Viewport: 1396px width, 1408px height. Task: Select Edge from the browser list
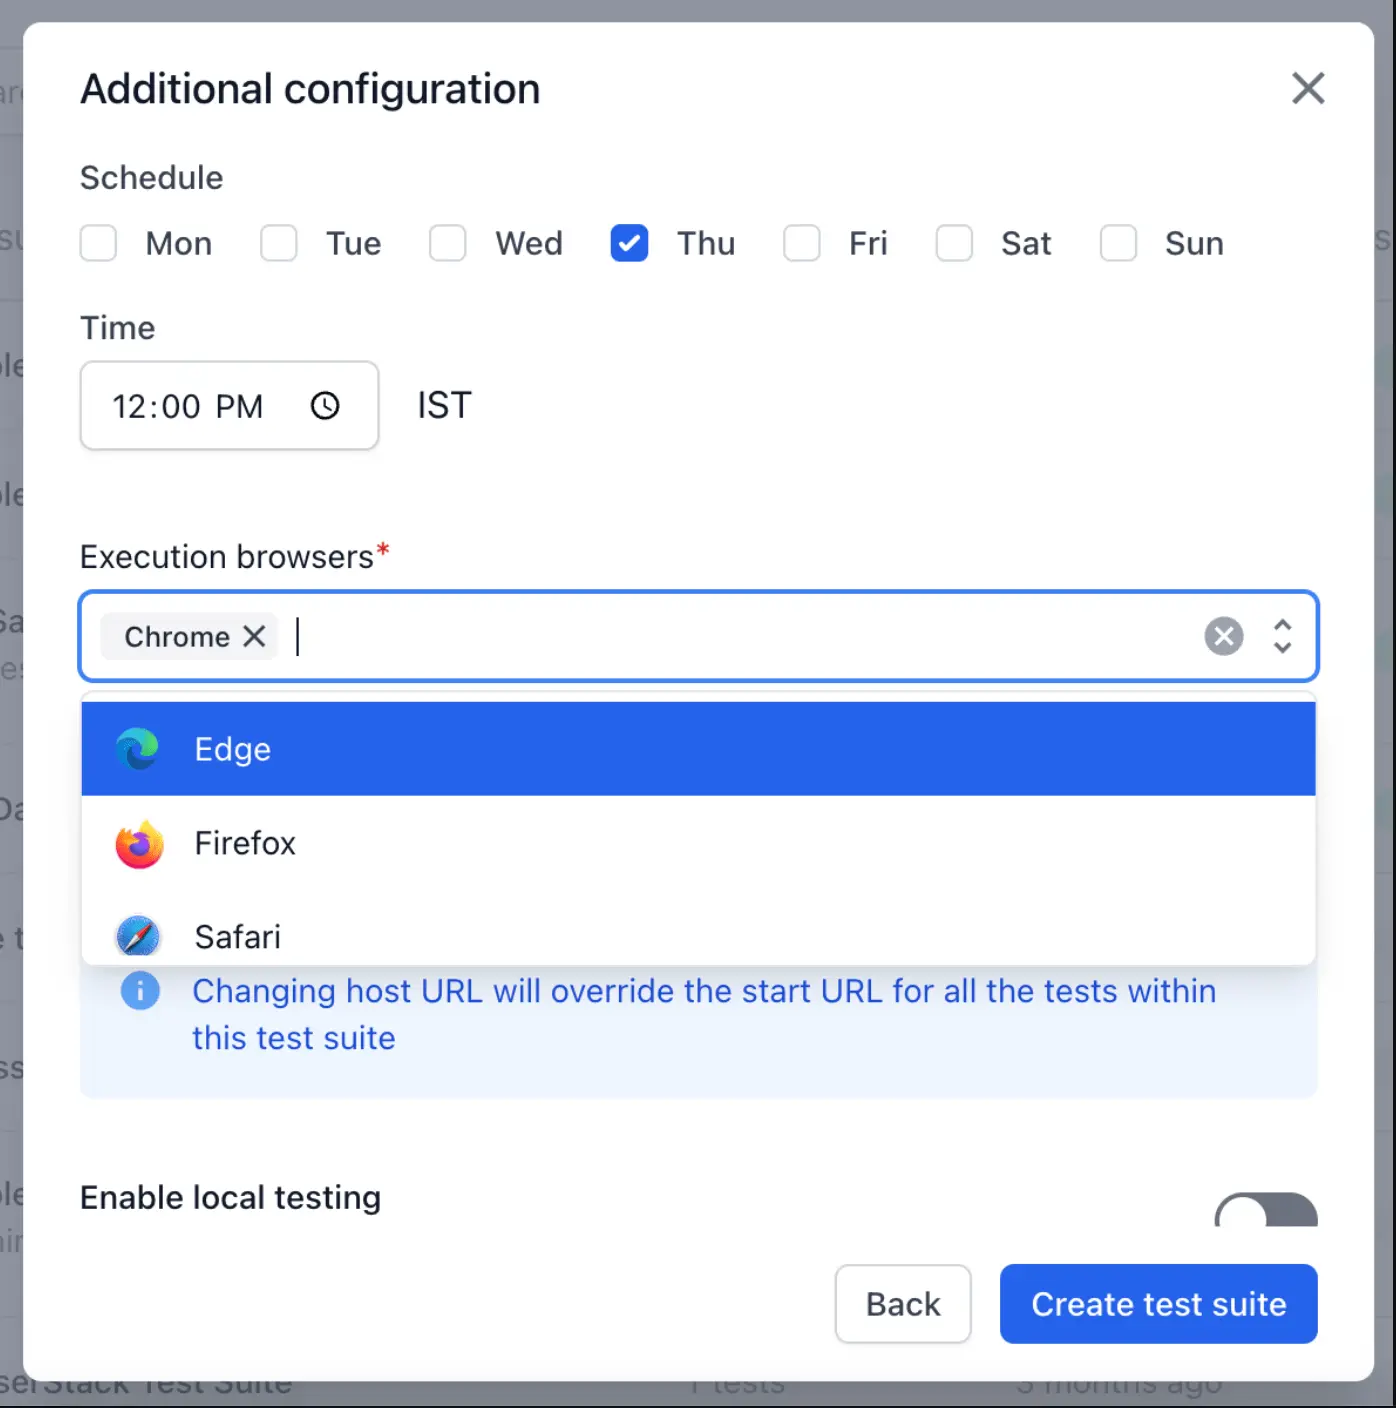pos(698,749)
